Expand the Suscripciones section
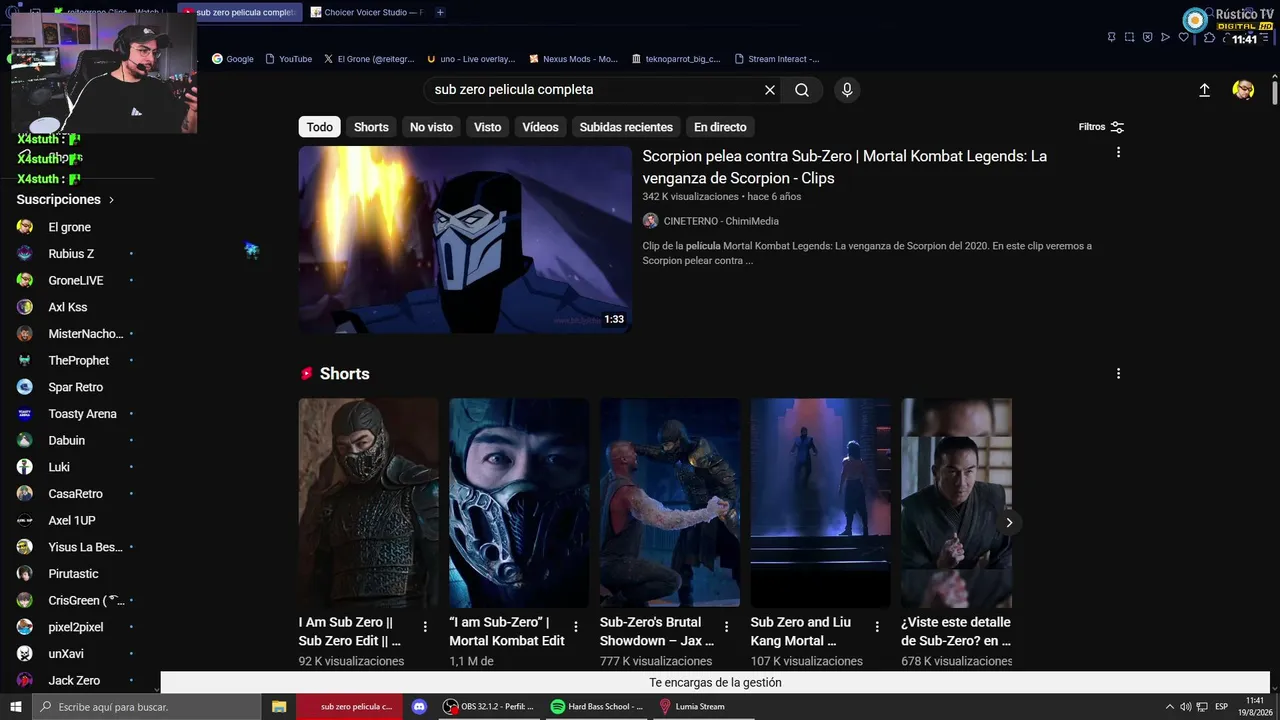Screen dimensions: 1280x720 point(66,200)
